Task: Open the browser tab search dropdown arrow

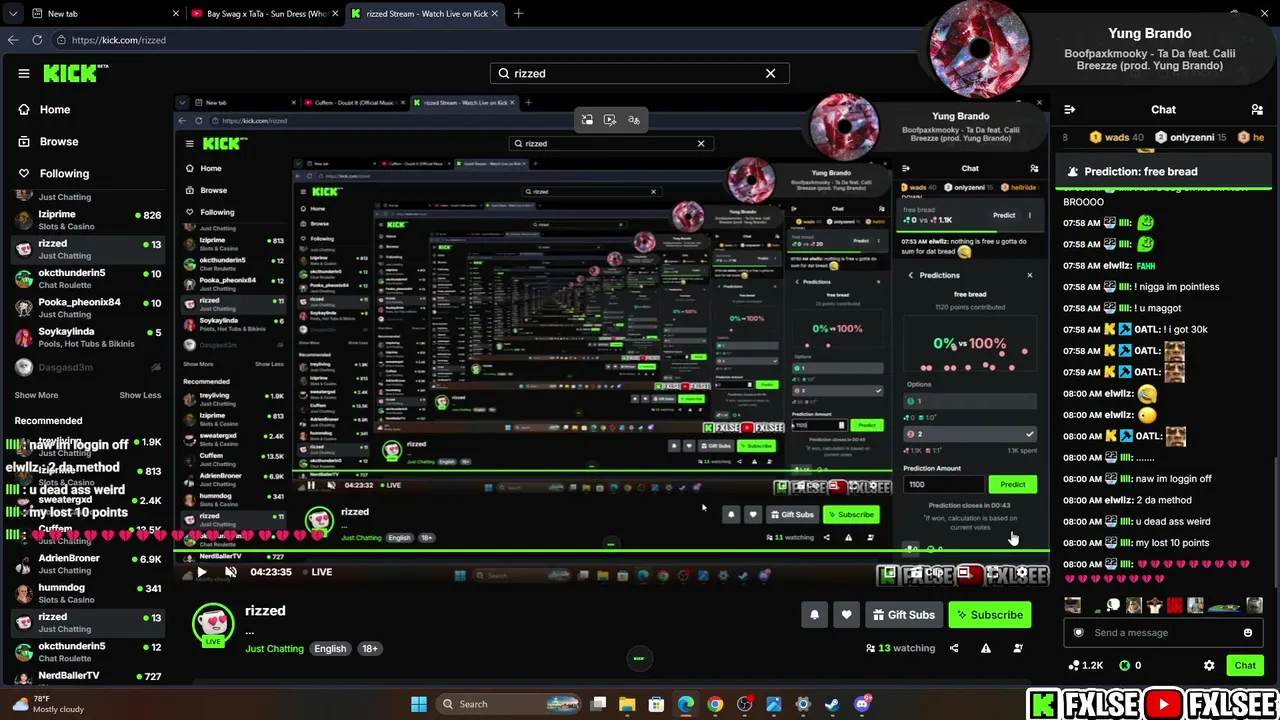Action: 13,14
